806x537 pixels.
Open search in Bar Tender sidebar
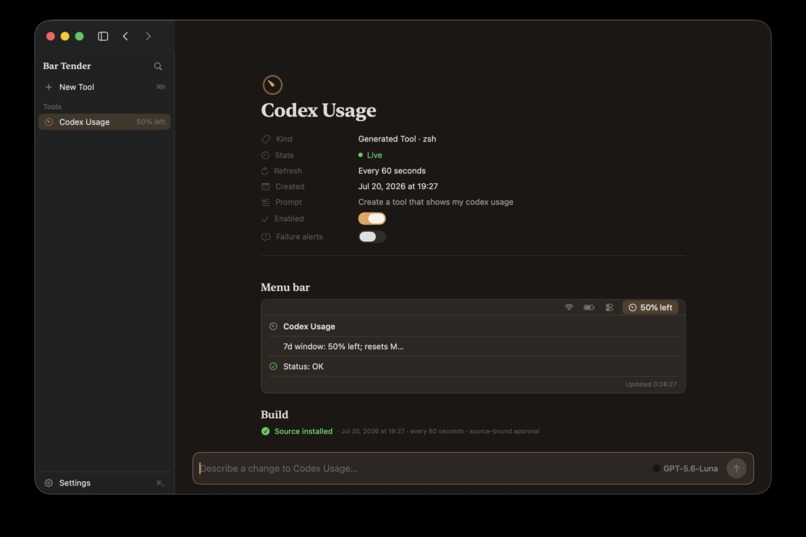coord(158,66)
